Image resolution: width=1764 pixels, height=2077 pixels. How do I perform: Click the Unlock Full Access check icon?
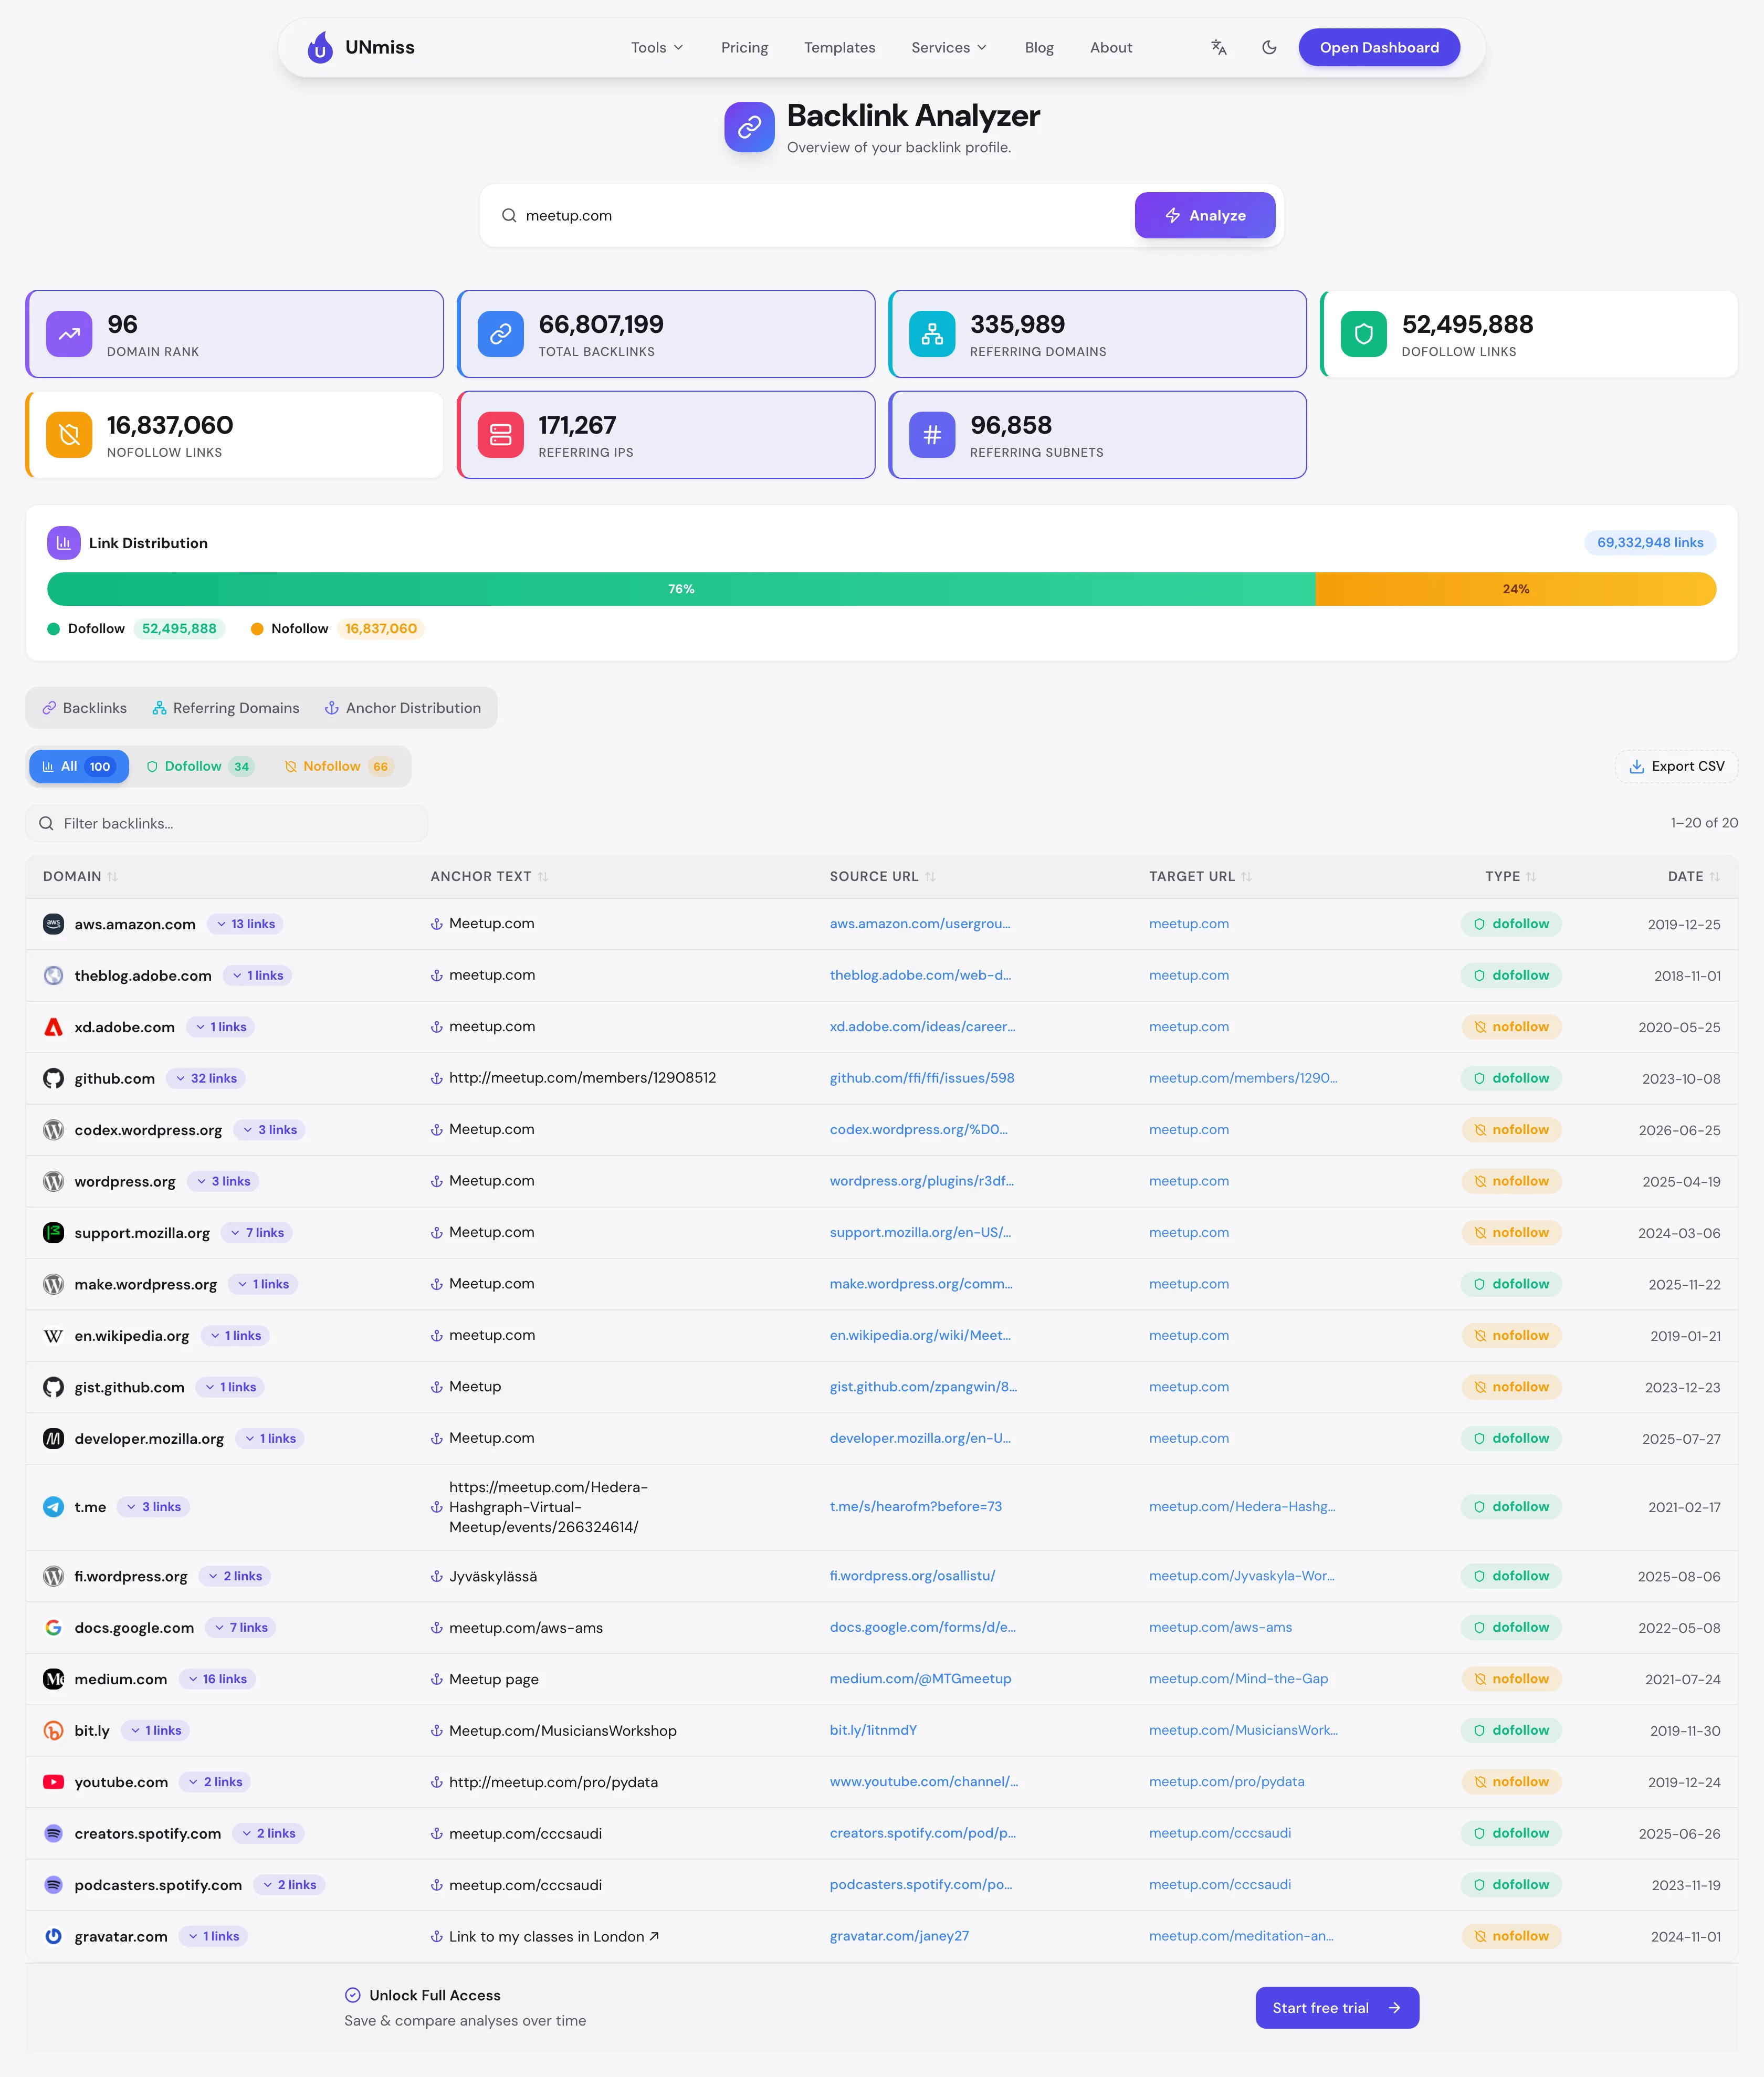pyautogui.click(x=353, y=1995)
